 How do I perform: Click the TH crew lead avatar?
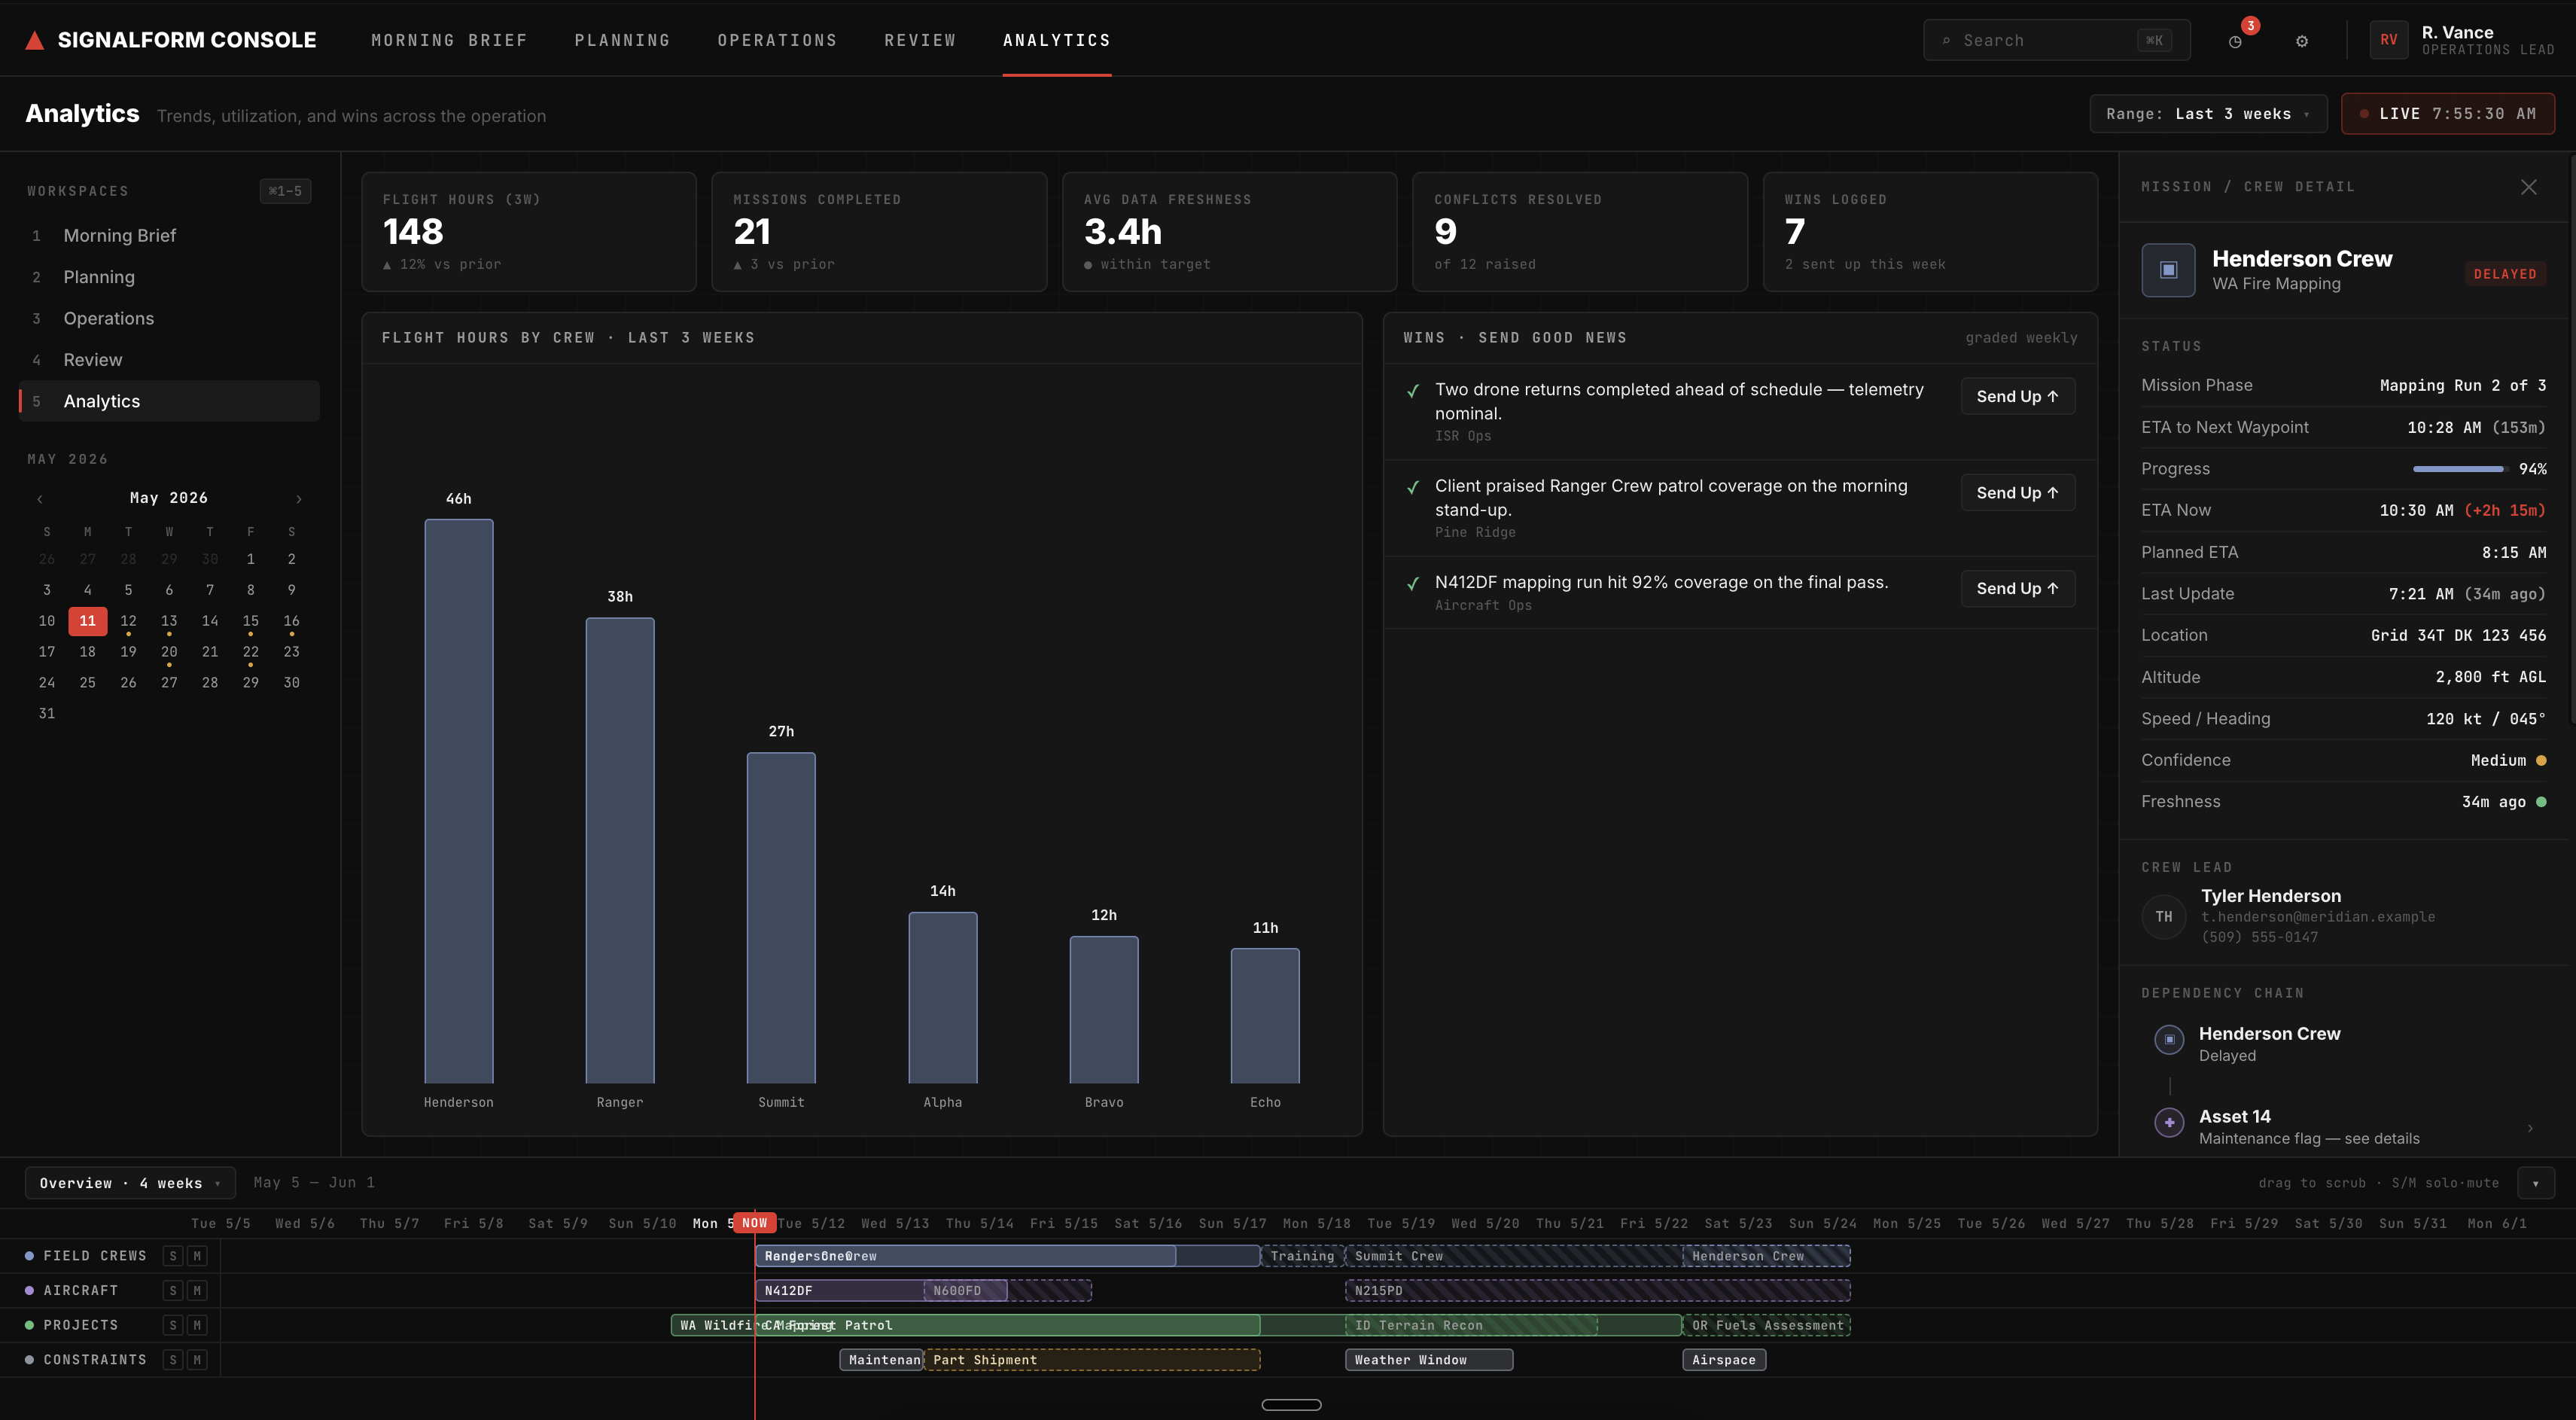[2164, 916]
